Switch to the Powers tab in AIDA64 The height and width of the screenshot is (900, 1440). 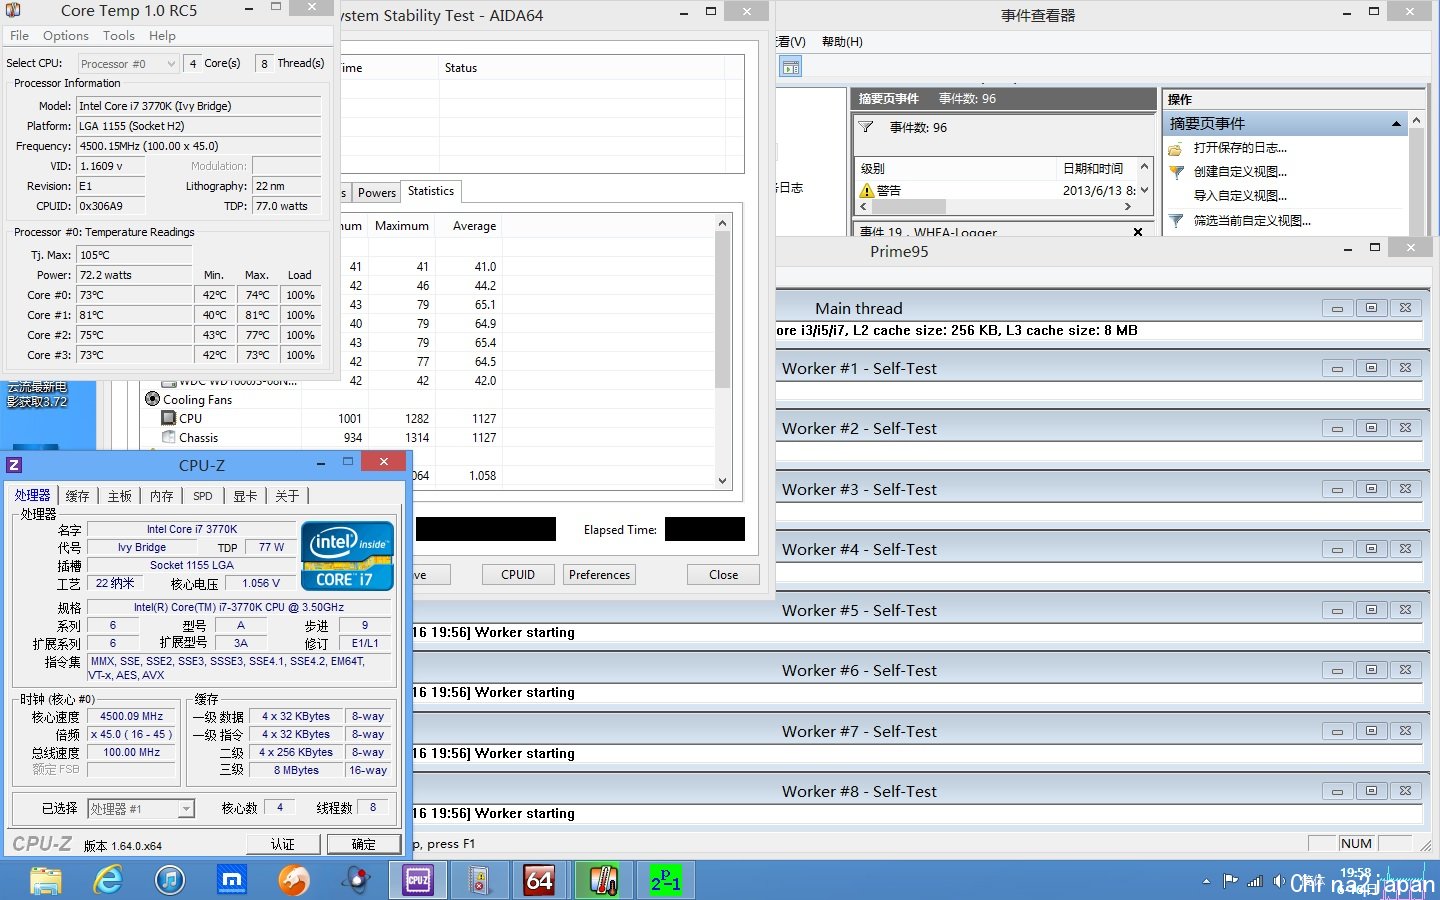pyautogui.click(x=377, y=193)
